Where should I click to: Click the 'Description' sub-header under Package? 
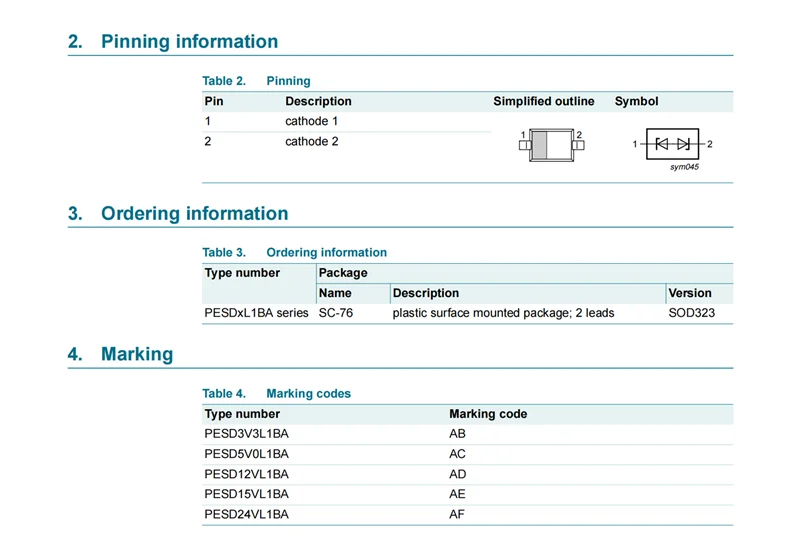coord(426,293)
